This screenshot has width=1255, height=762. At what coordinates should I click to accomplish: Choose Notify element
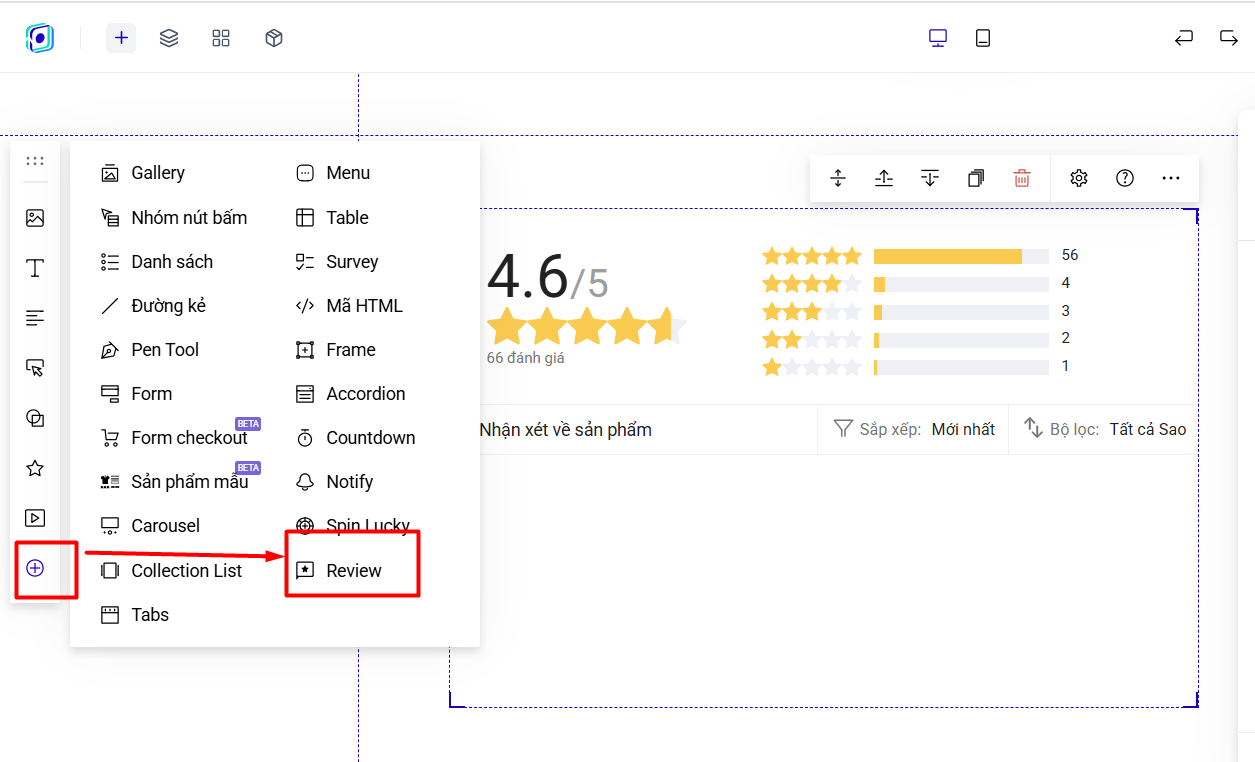(335, 482)
